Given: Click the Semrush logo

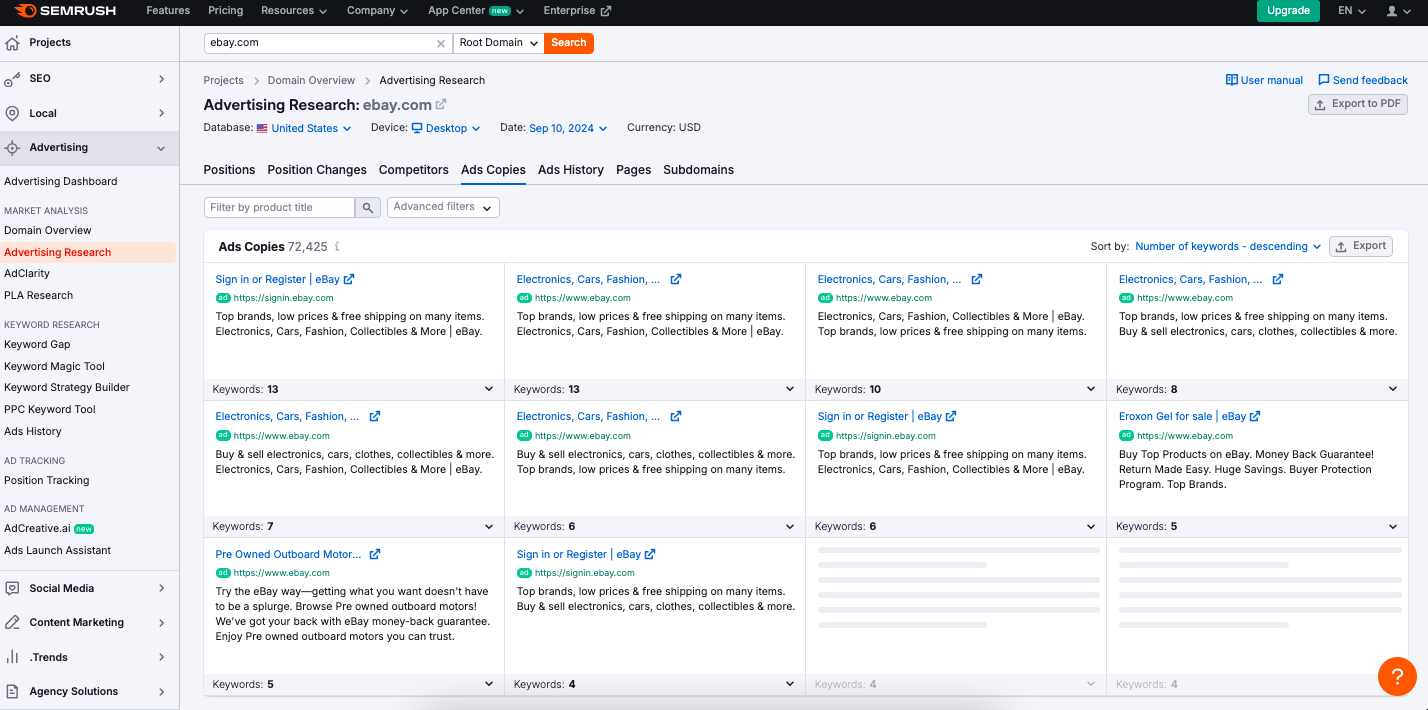Looking at the screenshot, I should [65, 11].
